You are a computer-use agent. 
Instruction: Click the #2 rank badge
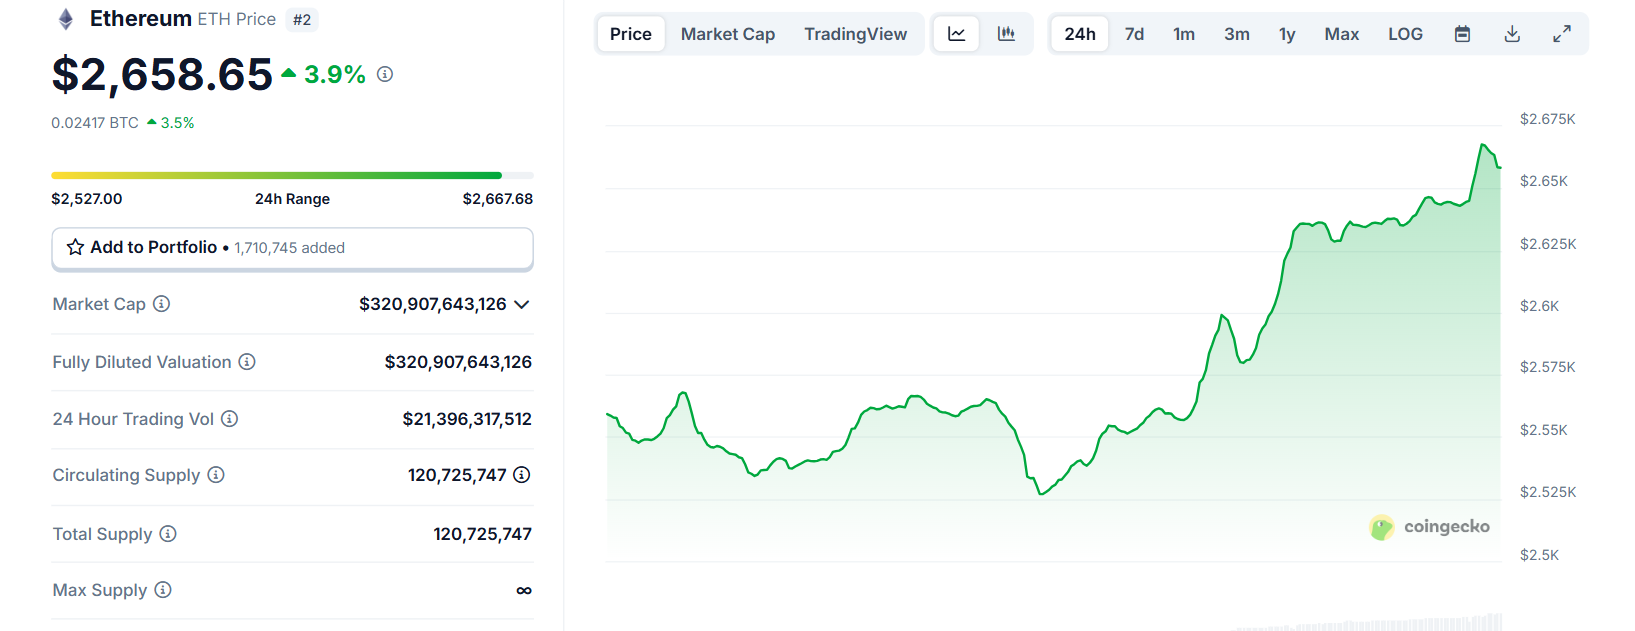(x=302, y=19)
